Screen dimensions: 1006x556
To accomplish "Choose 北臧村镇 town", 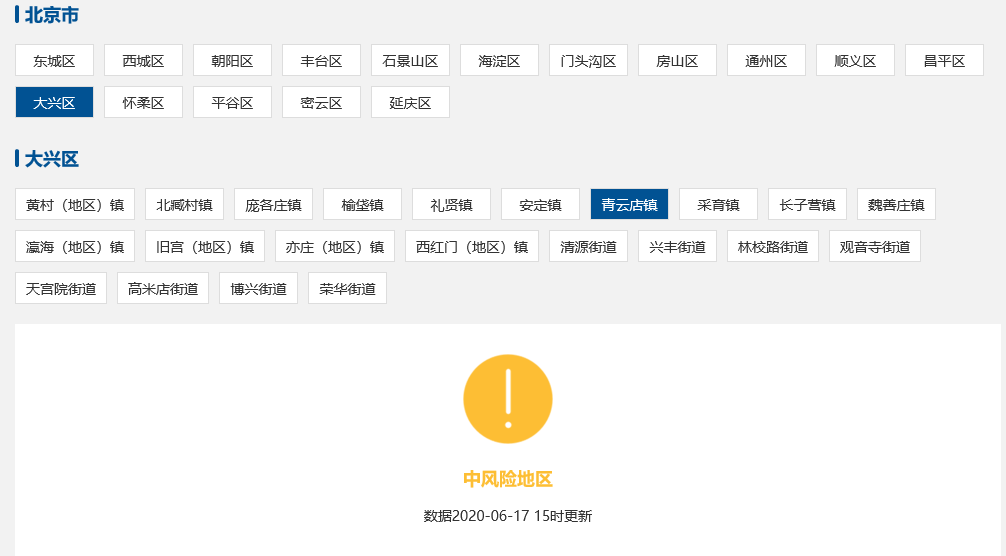I will point(184,205).
